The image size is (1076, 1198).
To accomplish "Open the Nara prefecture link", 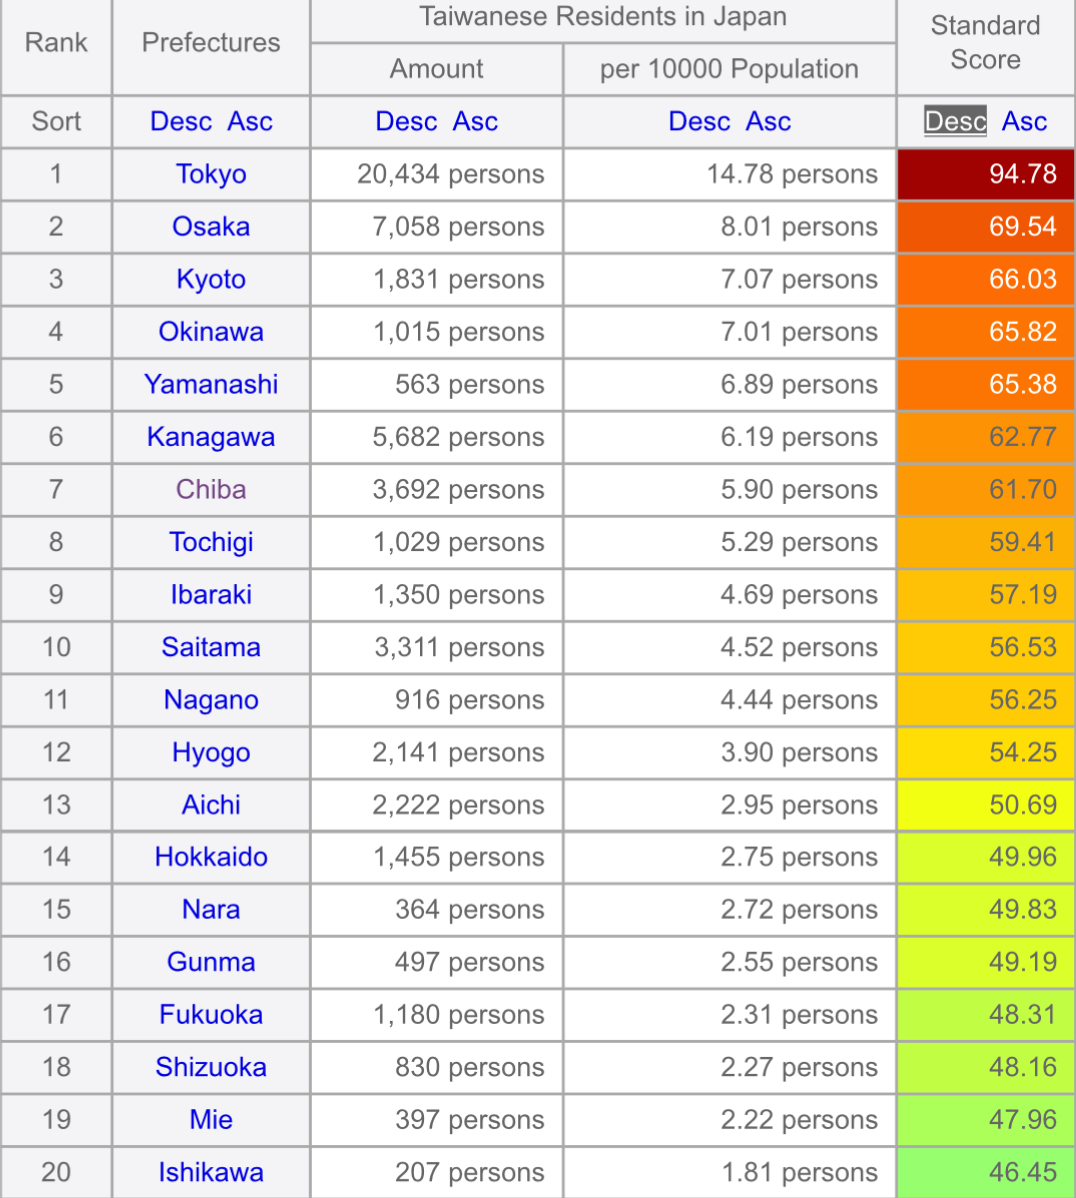I will (x=211, y=910).
